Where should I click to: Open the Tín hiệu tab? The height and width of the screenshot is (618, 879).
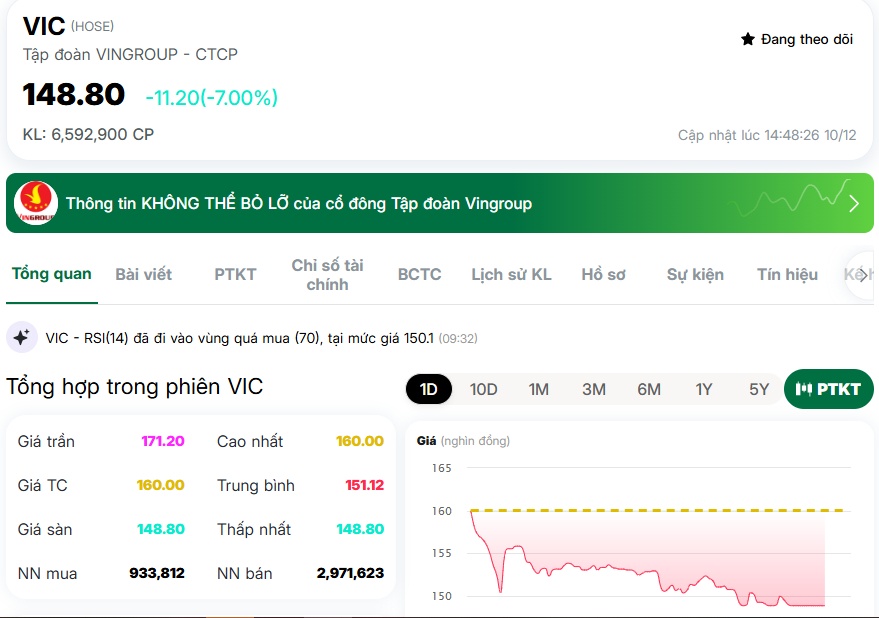[x=785, y=274]
